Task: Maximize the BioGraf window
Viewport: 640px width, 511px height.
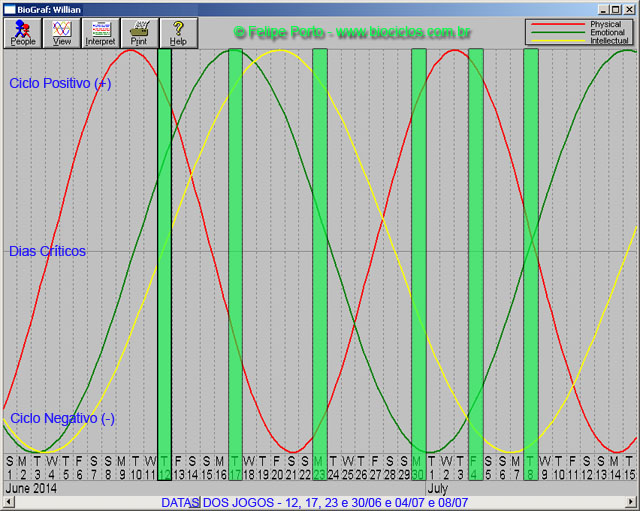Action: (x=616, y=9)
